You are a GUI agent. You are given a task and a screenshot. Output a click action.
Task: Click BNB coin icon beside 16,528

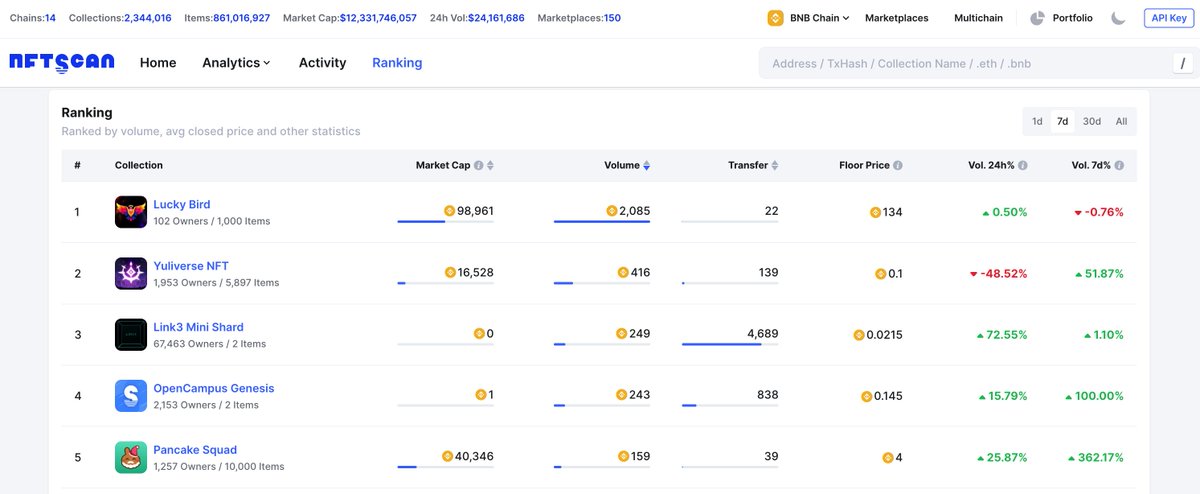(x=450, y=272)
